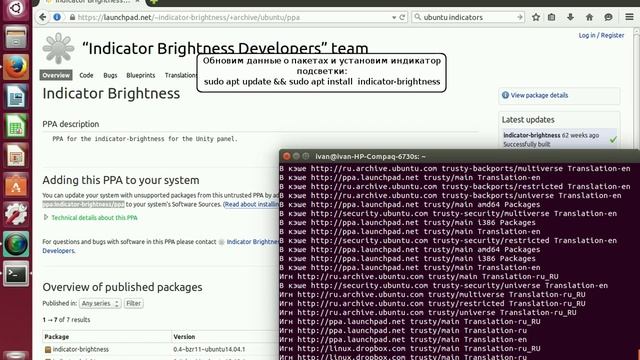Open Ubuntu Software Center dock icon
The width and height of the screenshot is (640, 360).
(x=16, y=186)
